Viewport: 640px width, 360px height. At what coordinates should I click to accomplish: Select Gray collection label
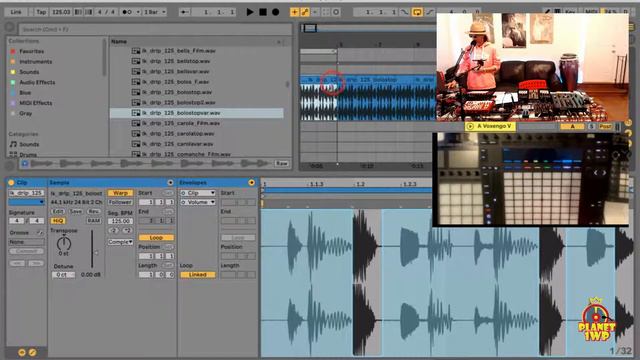click(x=25, y=113)
